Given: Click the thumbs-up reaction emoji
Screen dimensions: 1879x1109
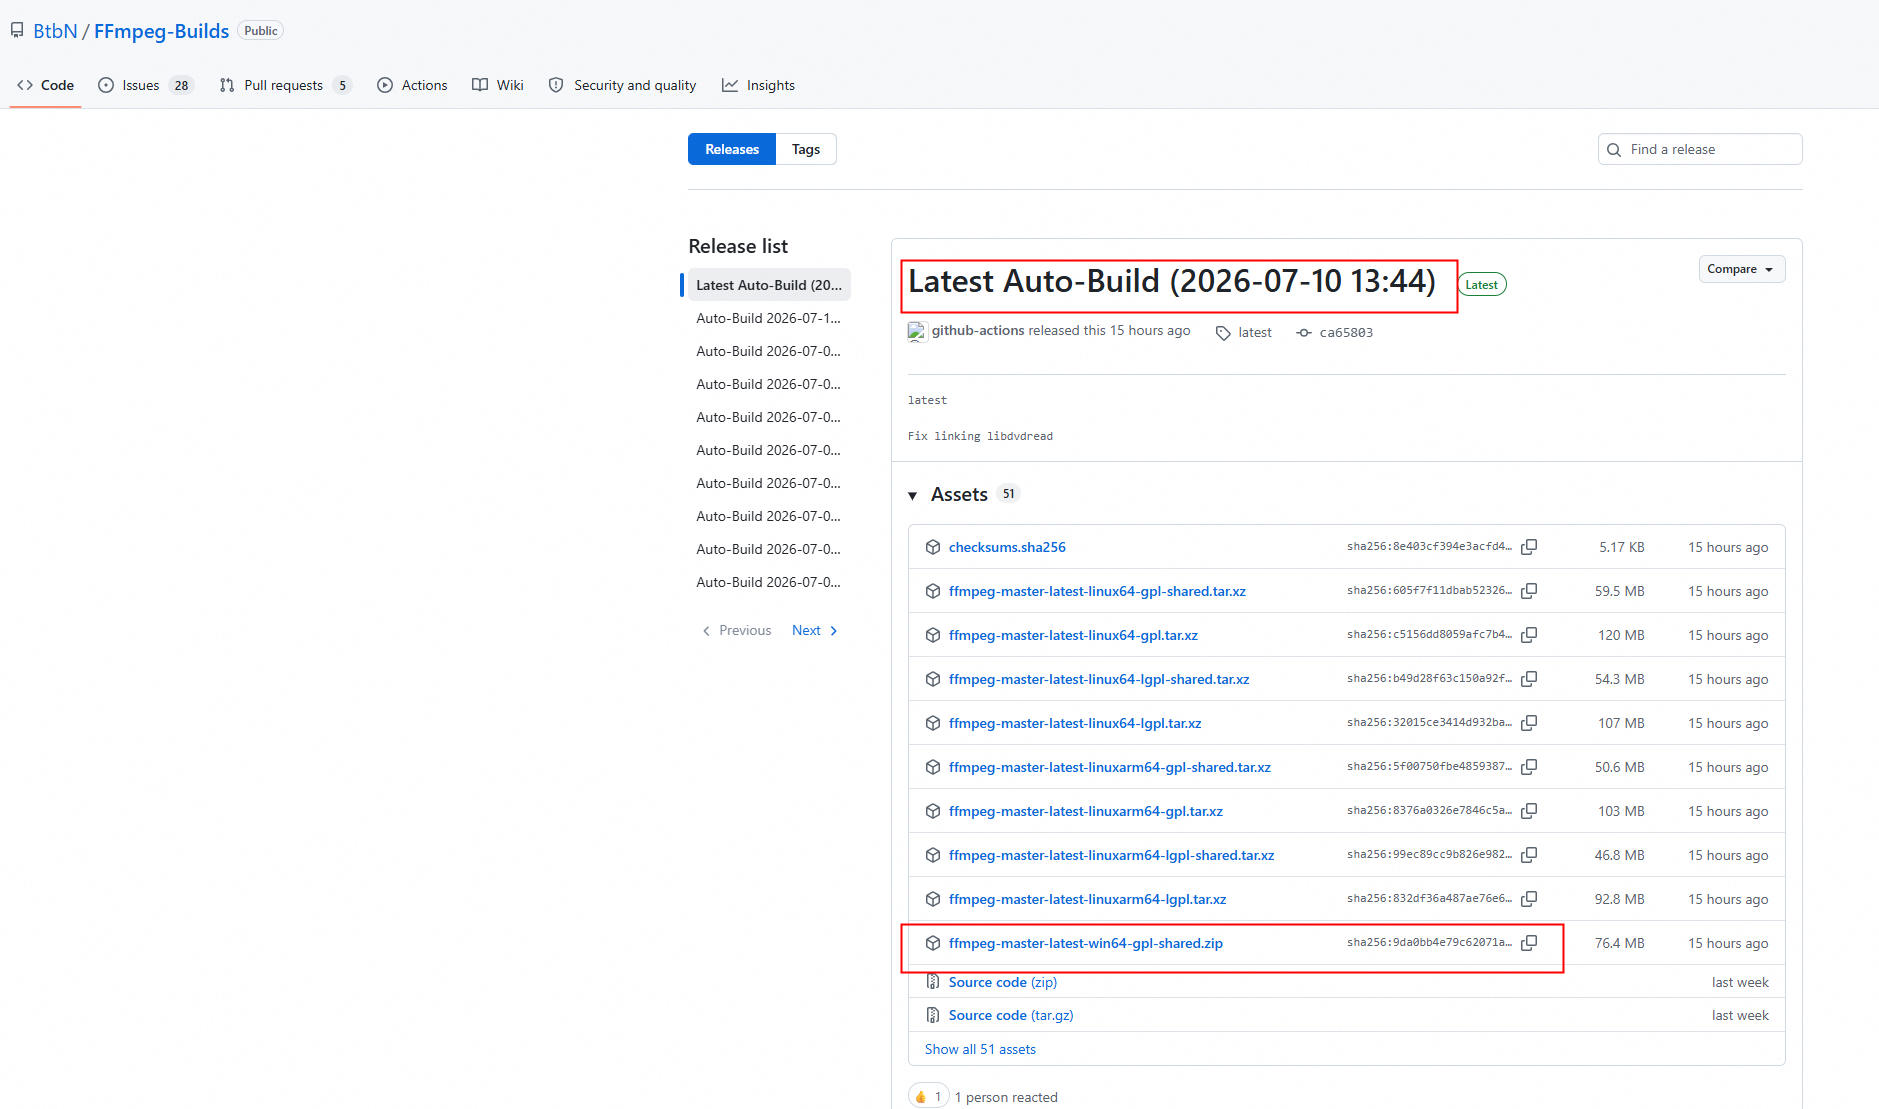Looking at the screenshot, I should 921,1097.
